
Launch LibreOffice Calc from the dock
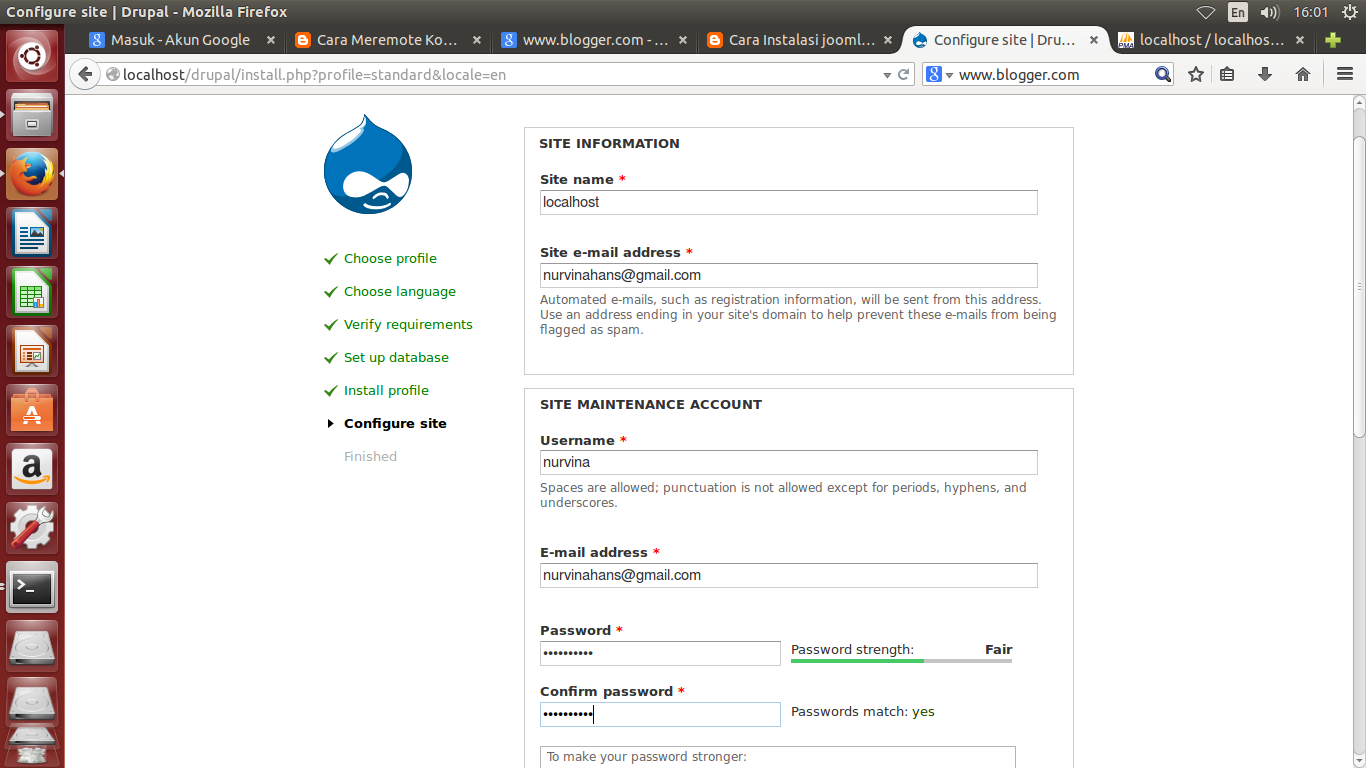pos(32,292)
